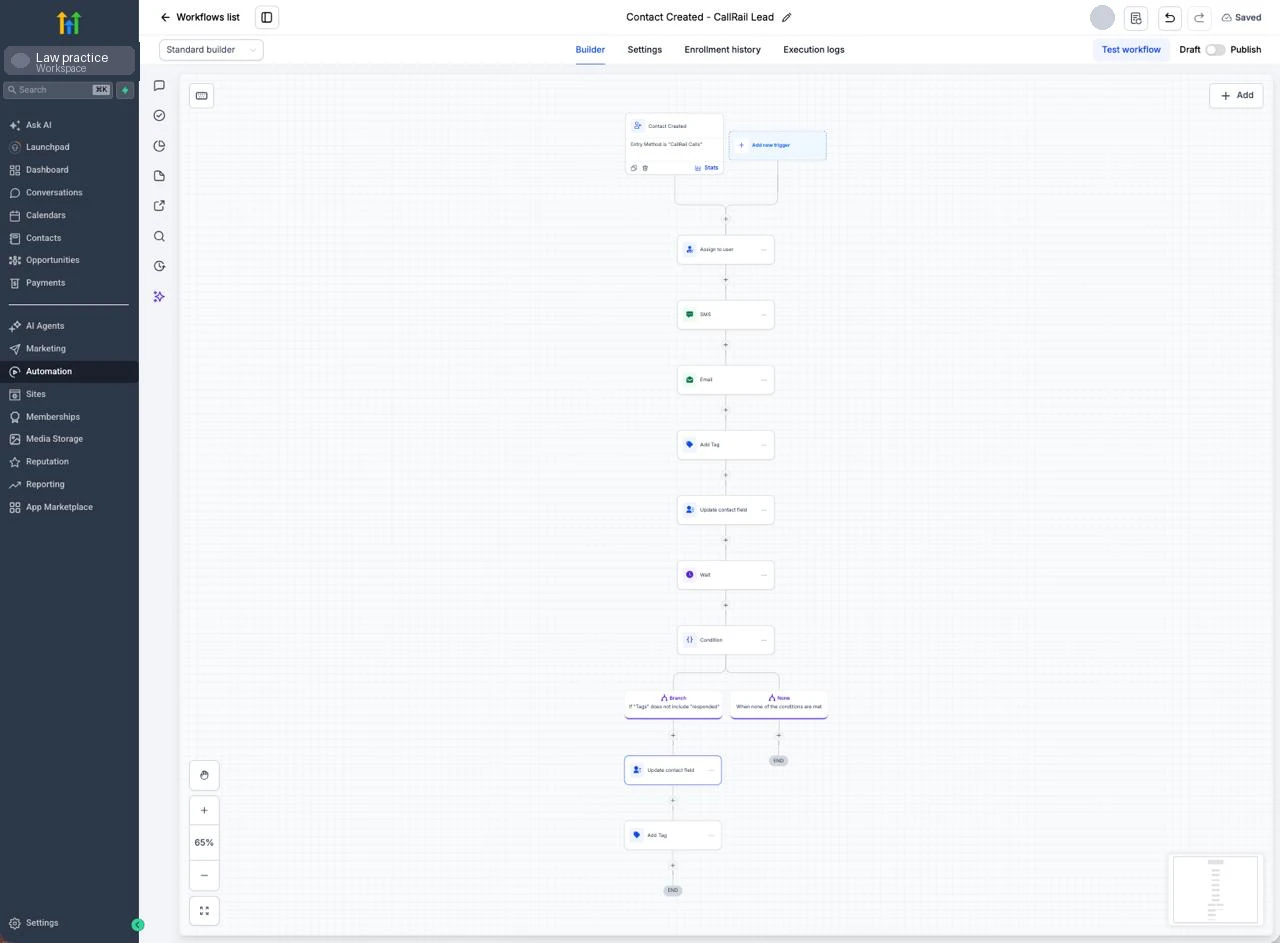This screenshot has width=1280, height=943.
Task: Undo the last change
Action: [1169, 18]
